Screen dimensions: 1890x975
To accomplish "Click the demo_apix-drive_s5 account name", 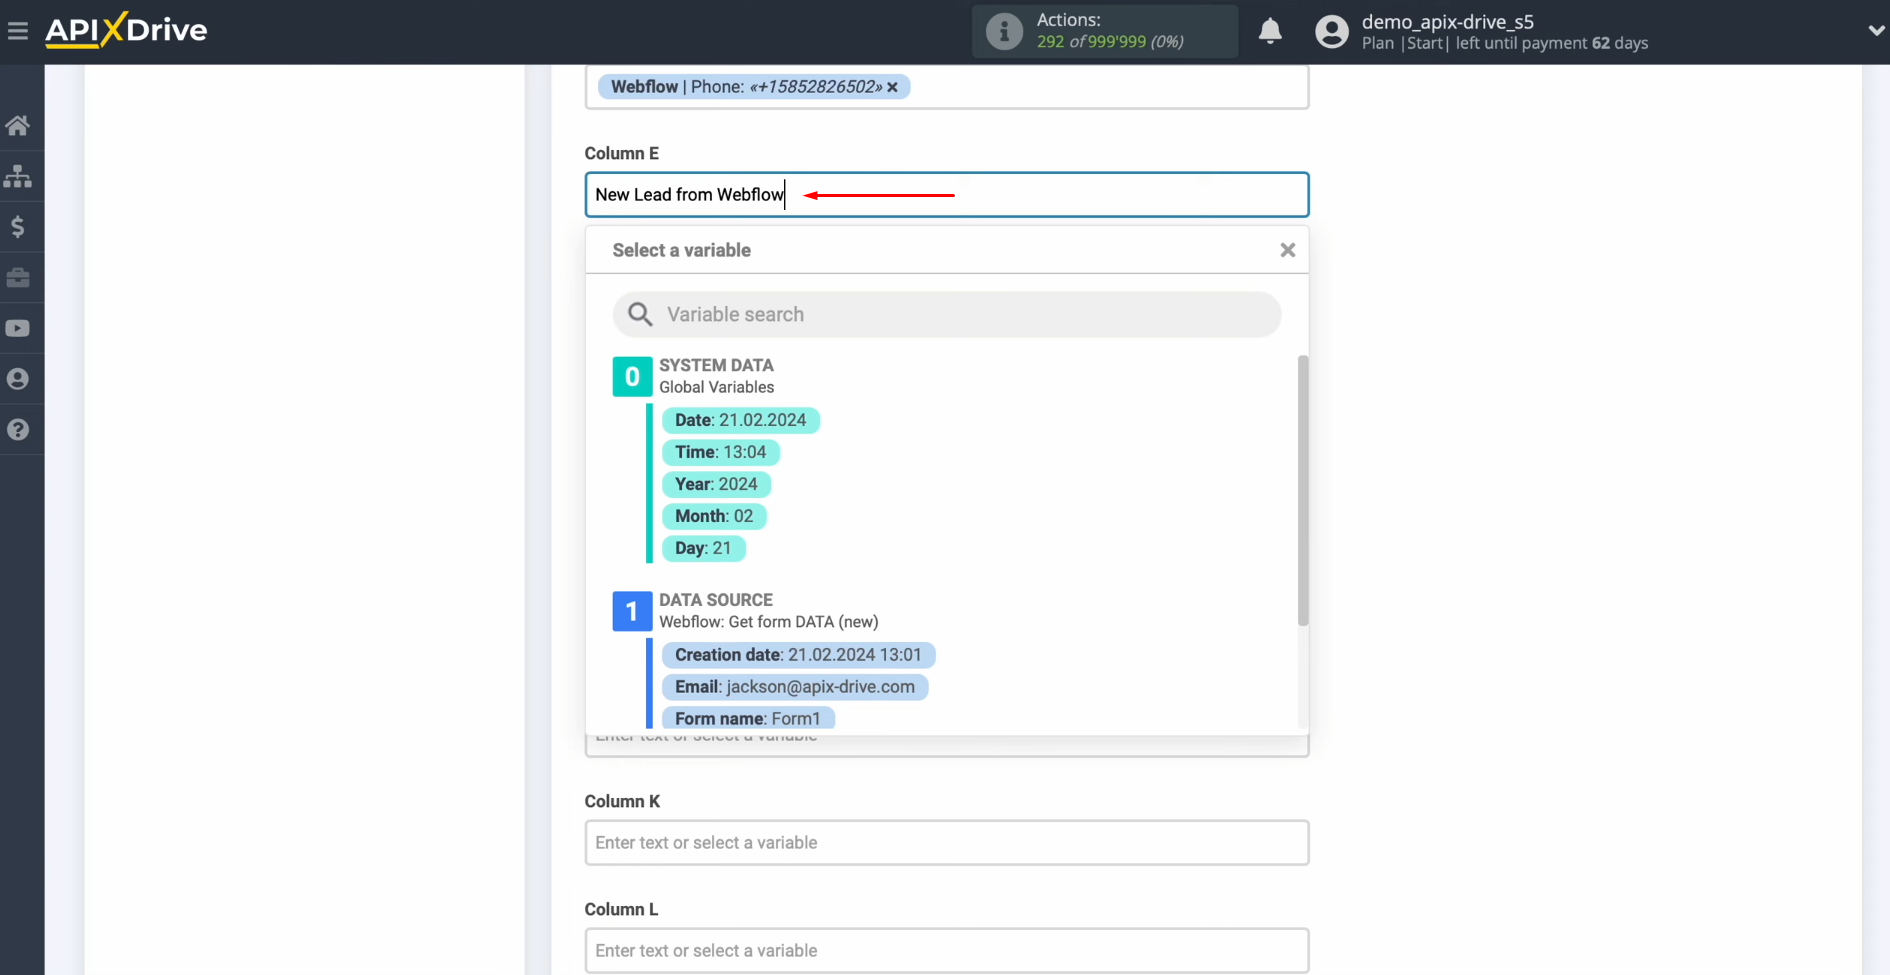I will [x=1447, y=21].
